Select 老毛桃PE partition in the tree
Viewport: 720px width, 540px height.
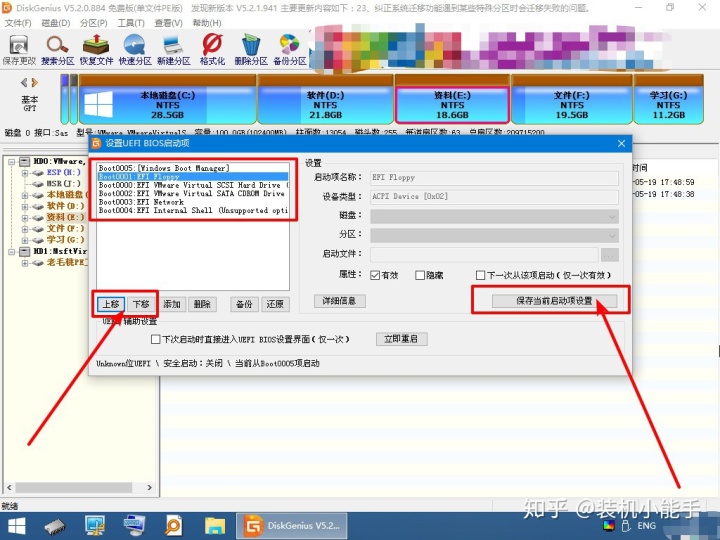pyautogui.click(x=67, y=262)
